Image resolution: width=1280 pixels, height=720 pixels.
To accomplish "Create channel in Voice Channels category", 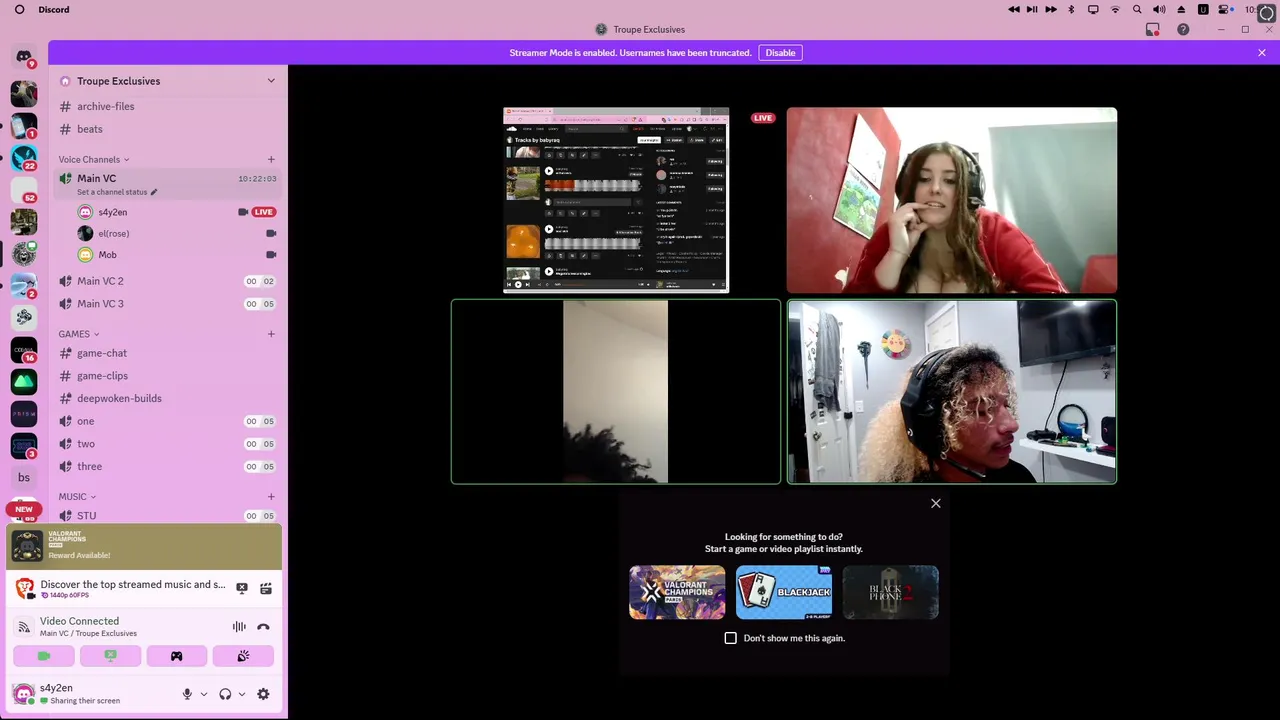I will click(x=271, y=159).
